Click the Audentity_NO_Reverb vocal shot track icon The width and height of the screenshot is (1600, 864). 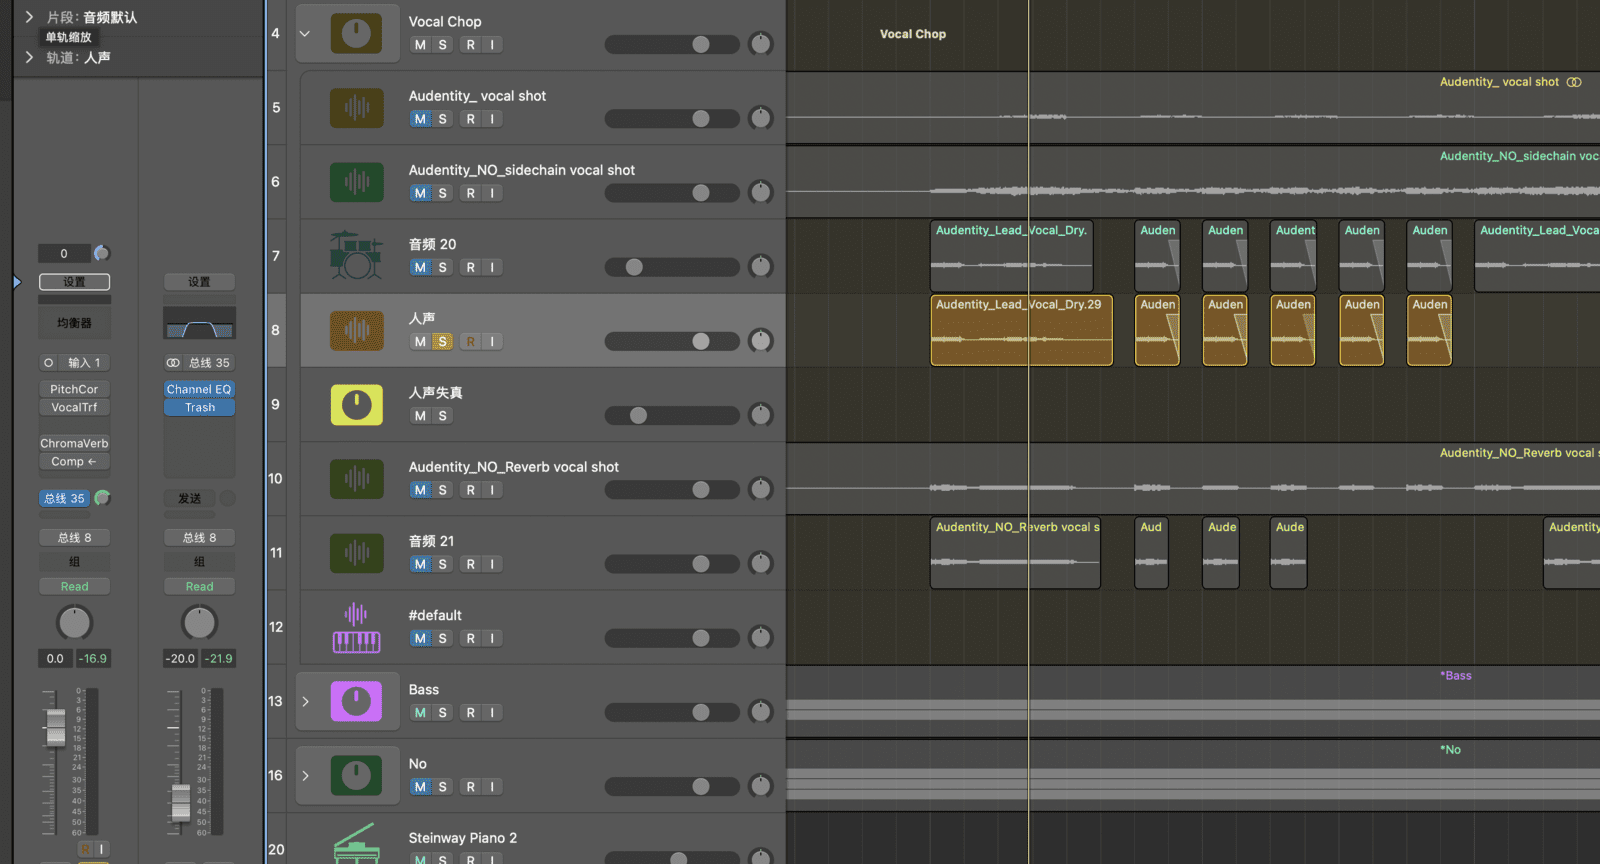pos(356,478)
